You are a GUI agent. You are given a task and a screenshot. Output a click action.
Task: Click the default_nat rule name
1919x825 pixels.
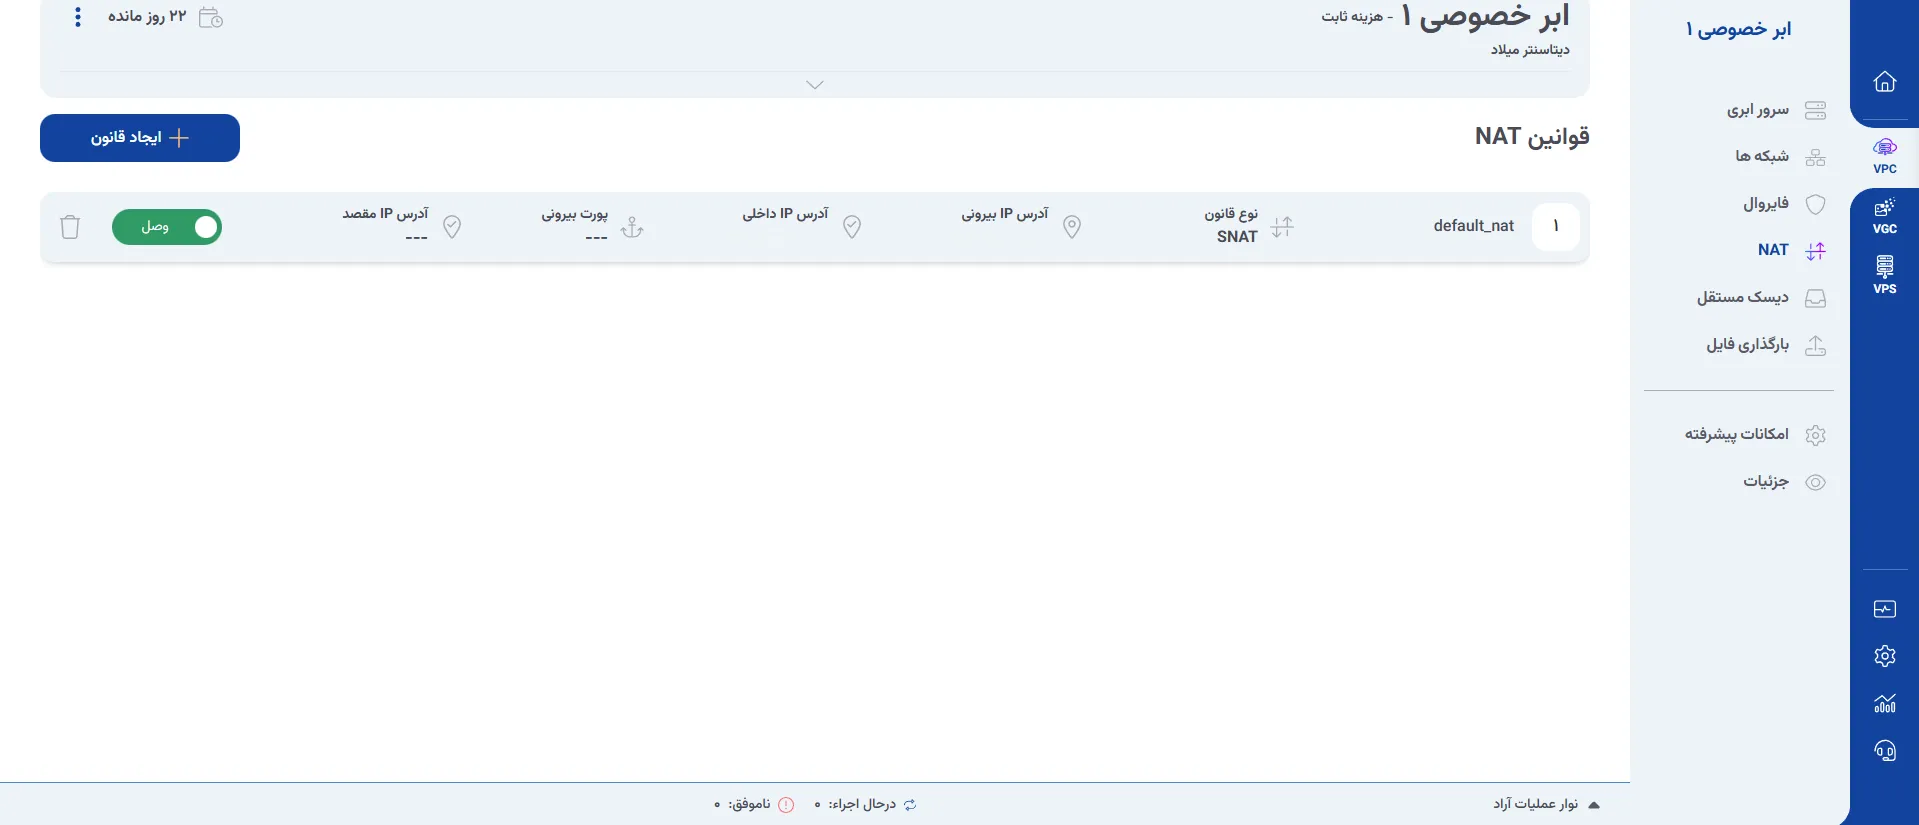pos(1473,226)
